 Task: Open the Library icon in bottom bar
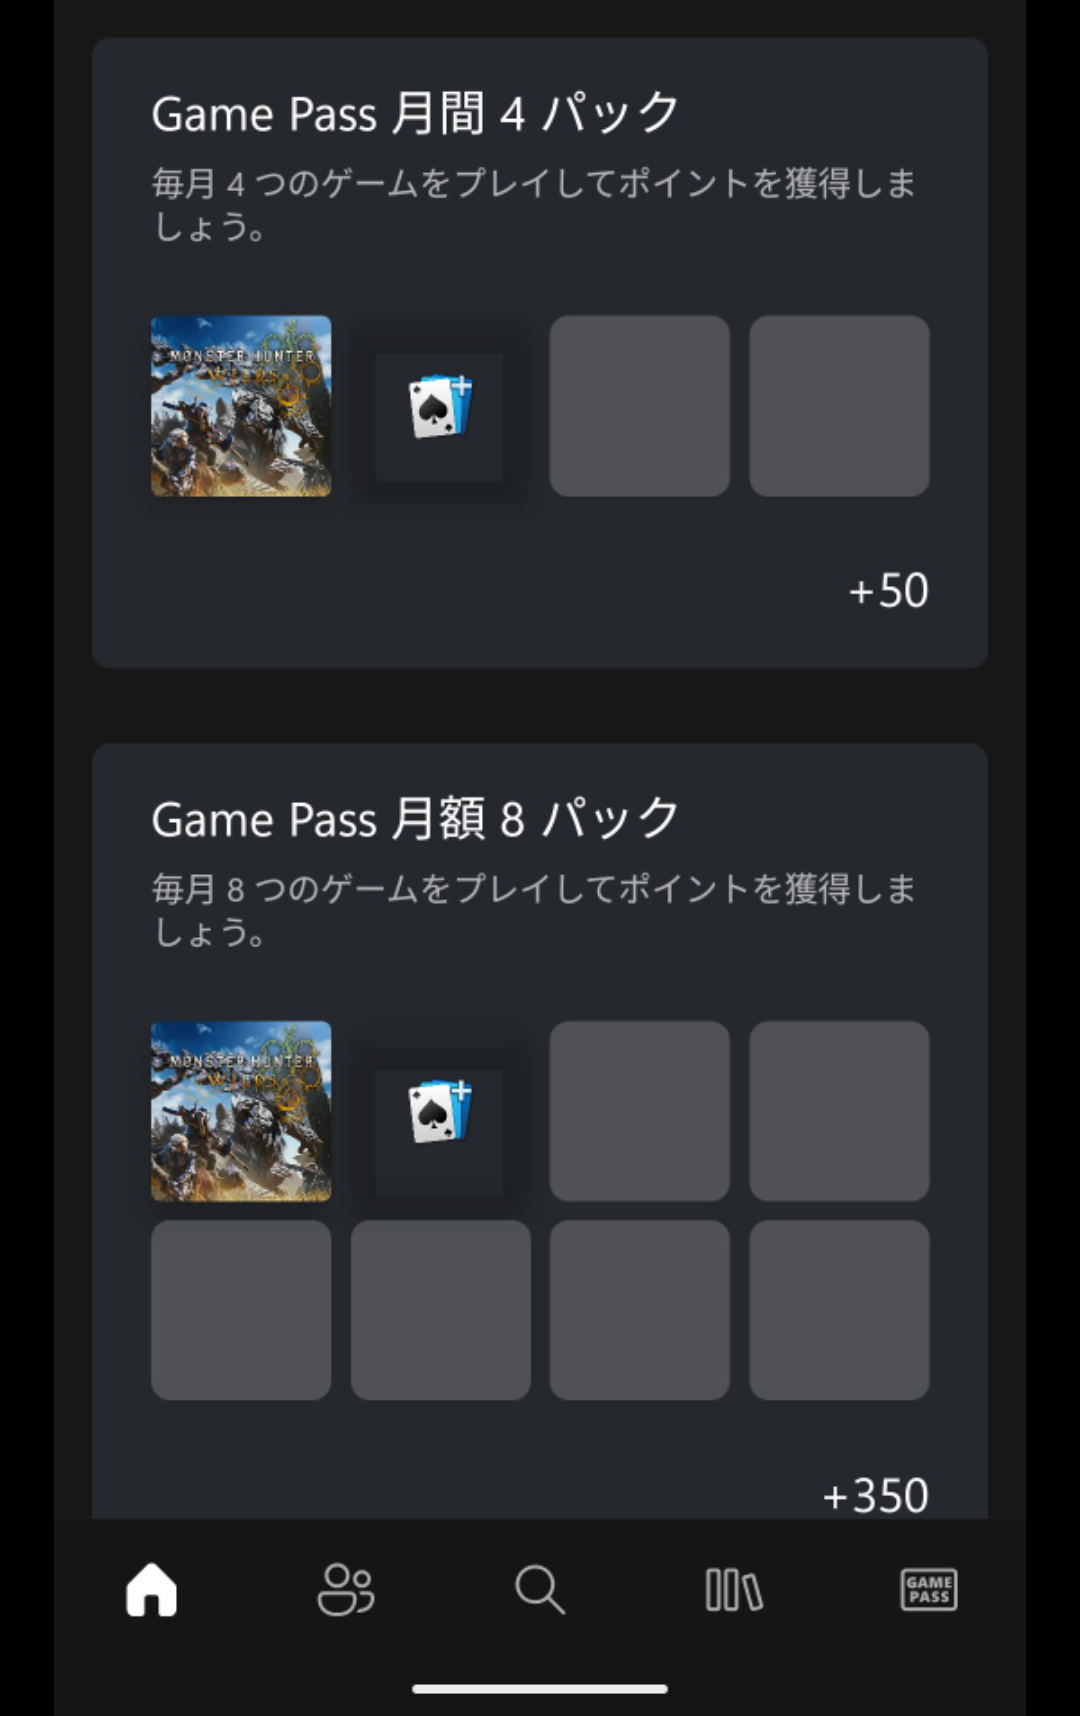click(734, 1589)
